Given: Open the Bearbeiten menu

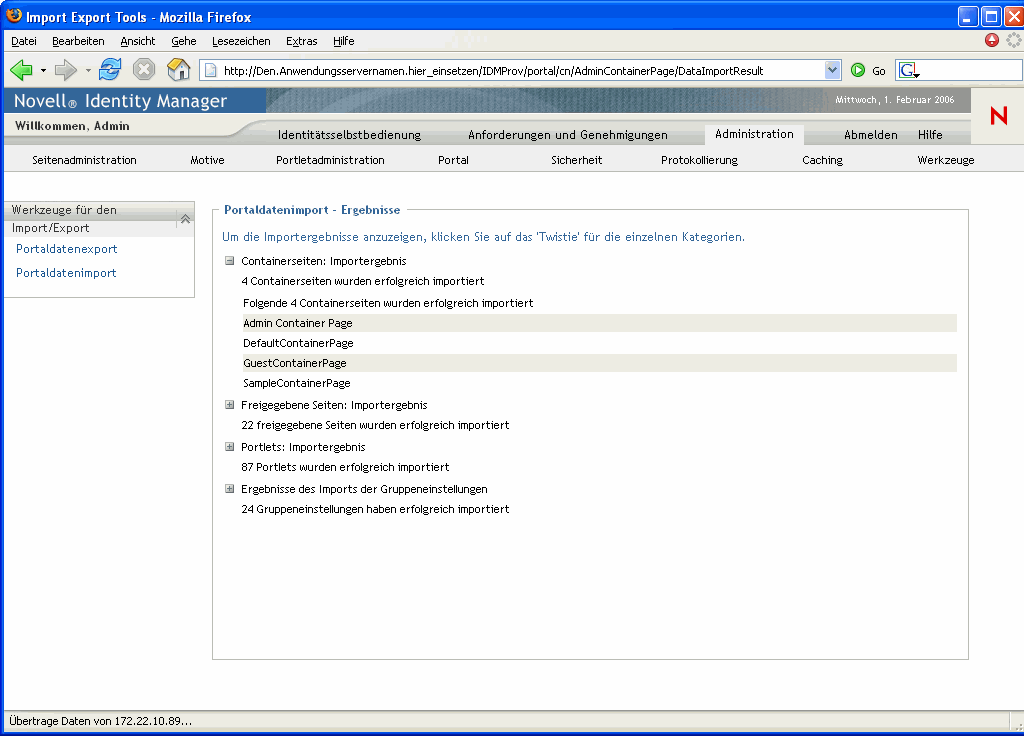Looking at the screenshot, I should [x=78, y=41].
